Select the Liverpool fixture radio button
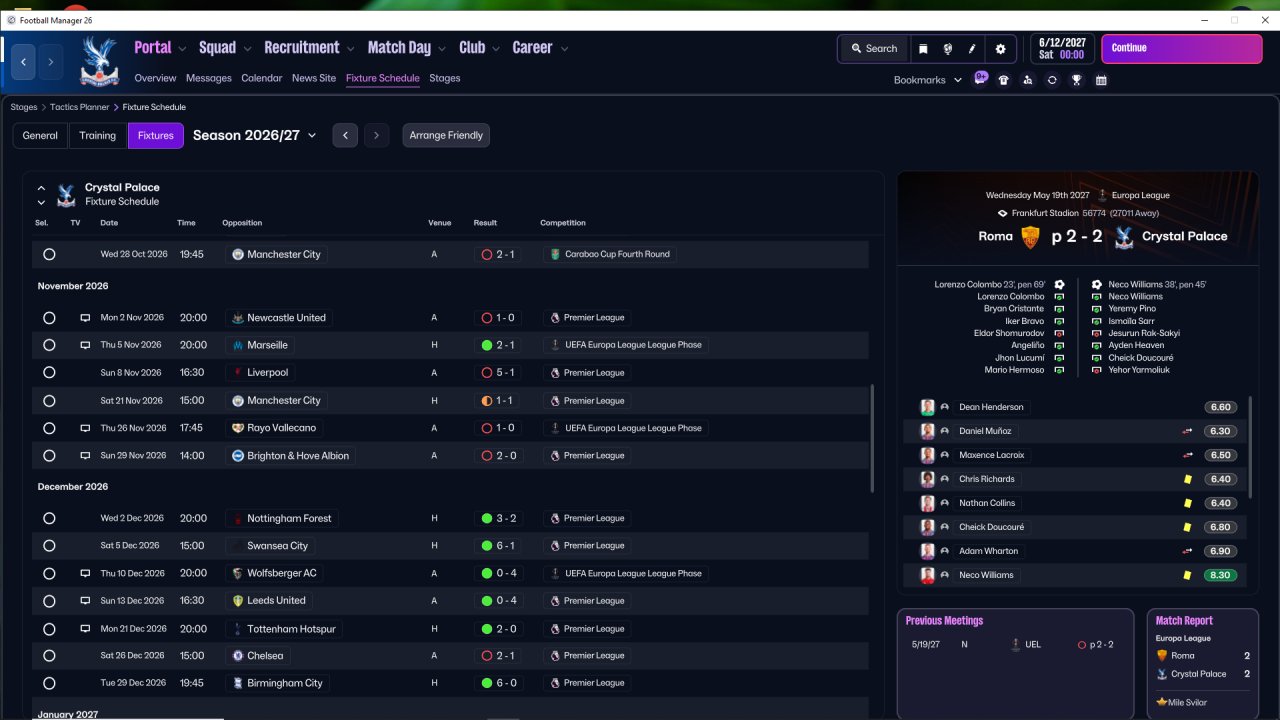This screenshot has width=1280, height=720. (x=49, y=373)
